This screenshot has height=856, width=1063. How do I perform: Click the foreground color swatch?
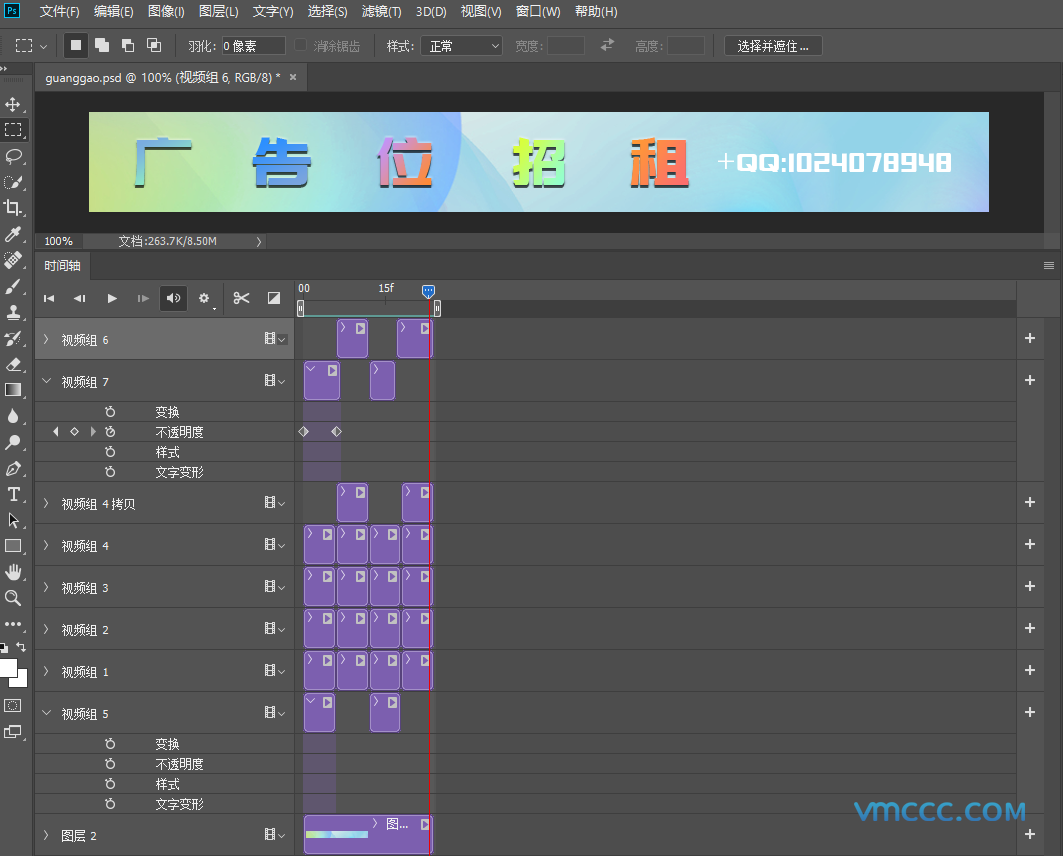pos(8,668)
